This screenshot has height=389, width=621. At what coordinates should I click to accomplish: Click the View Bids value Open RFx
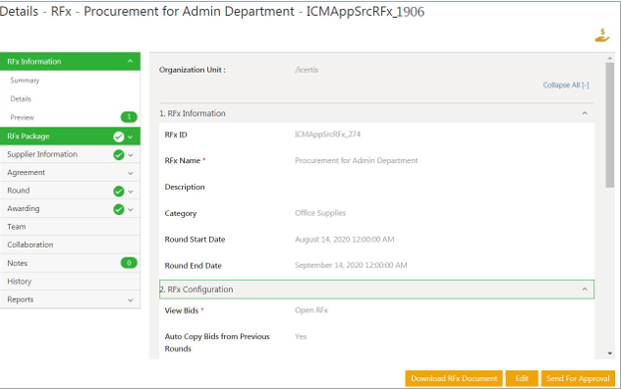coord(311,310)
